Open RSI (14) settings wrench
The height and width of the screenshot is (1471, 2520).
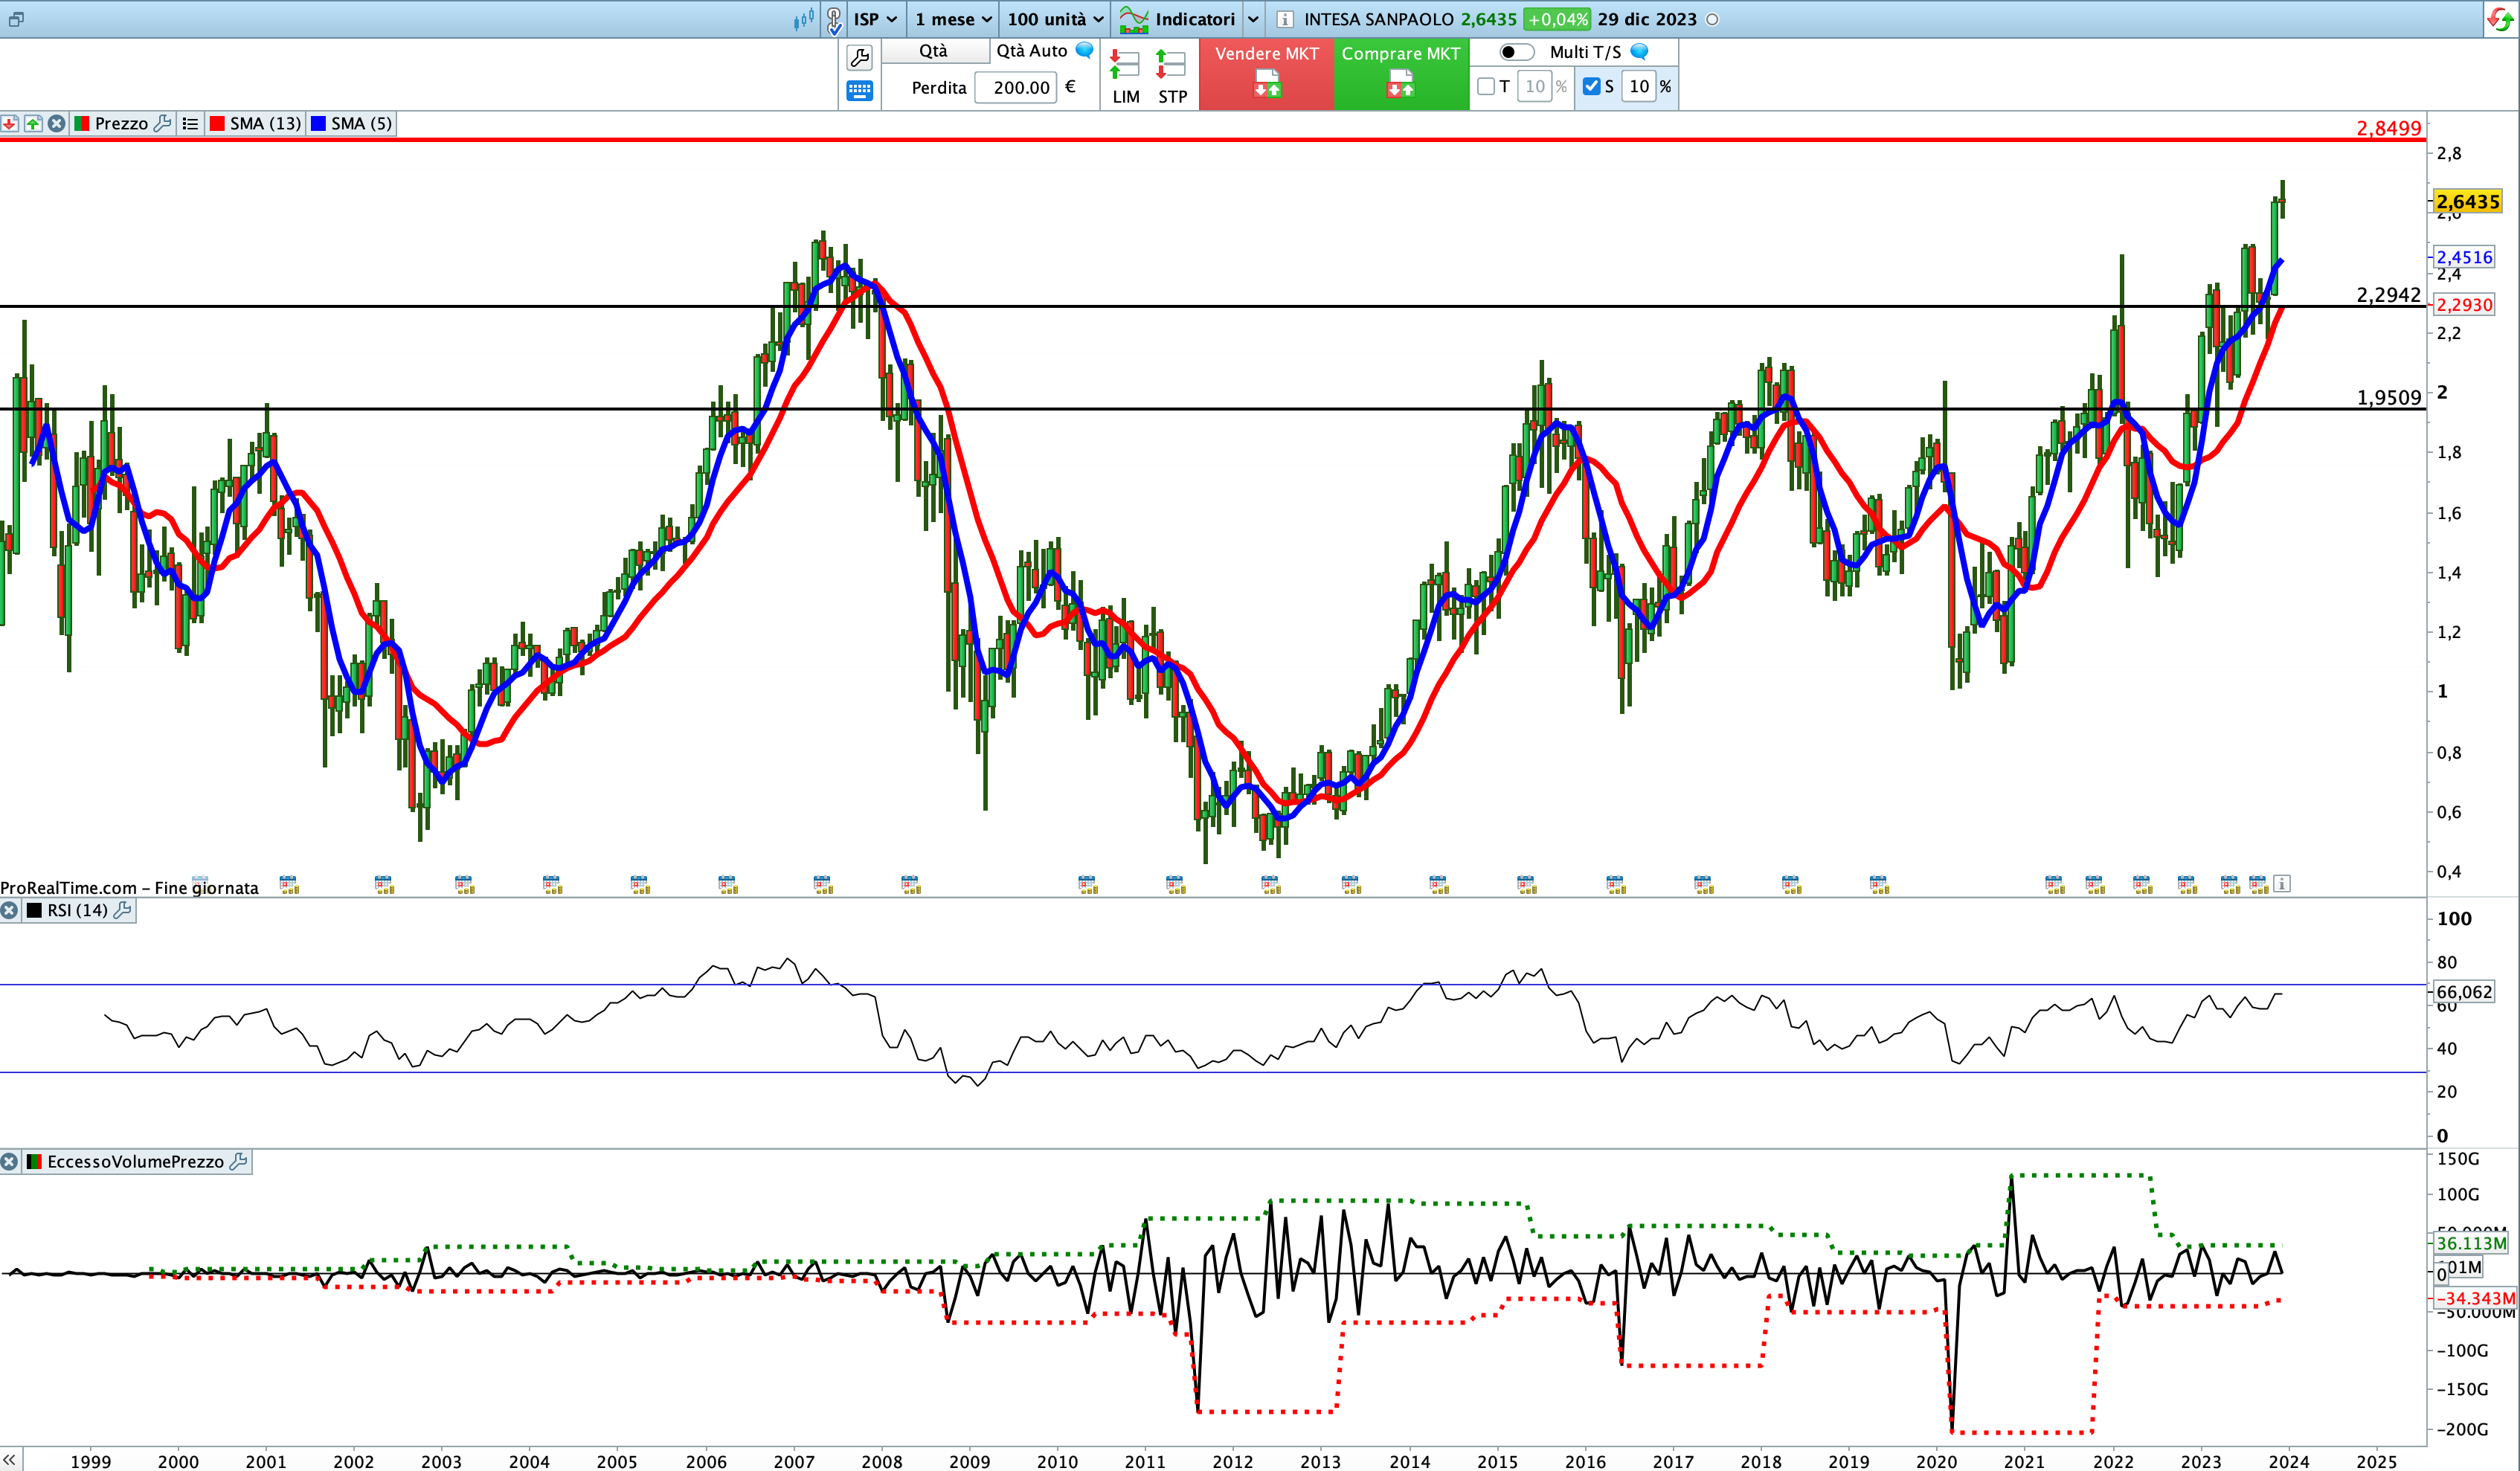(123, 911)
